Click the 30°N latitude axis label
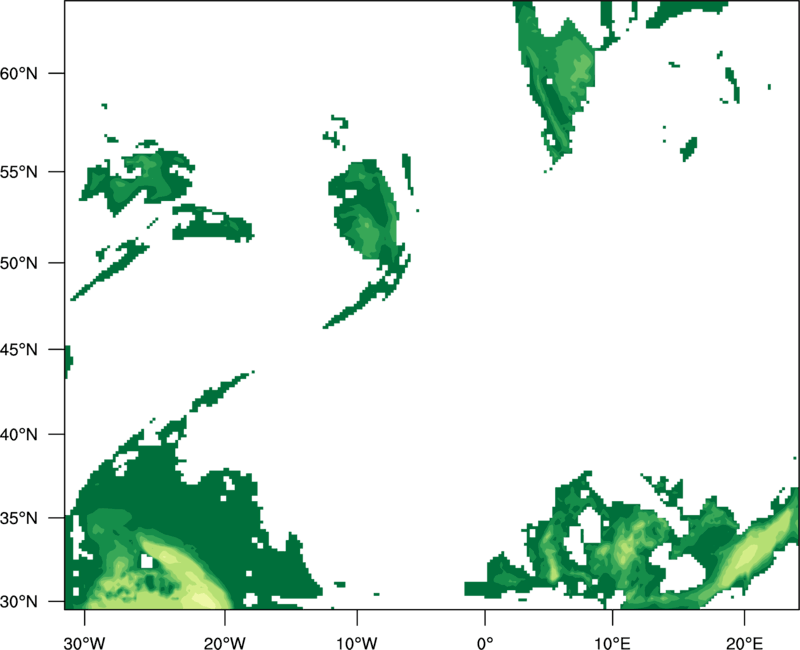The image size is (800, 650). pos(19,602)
